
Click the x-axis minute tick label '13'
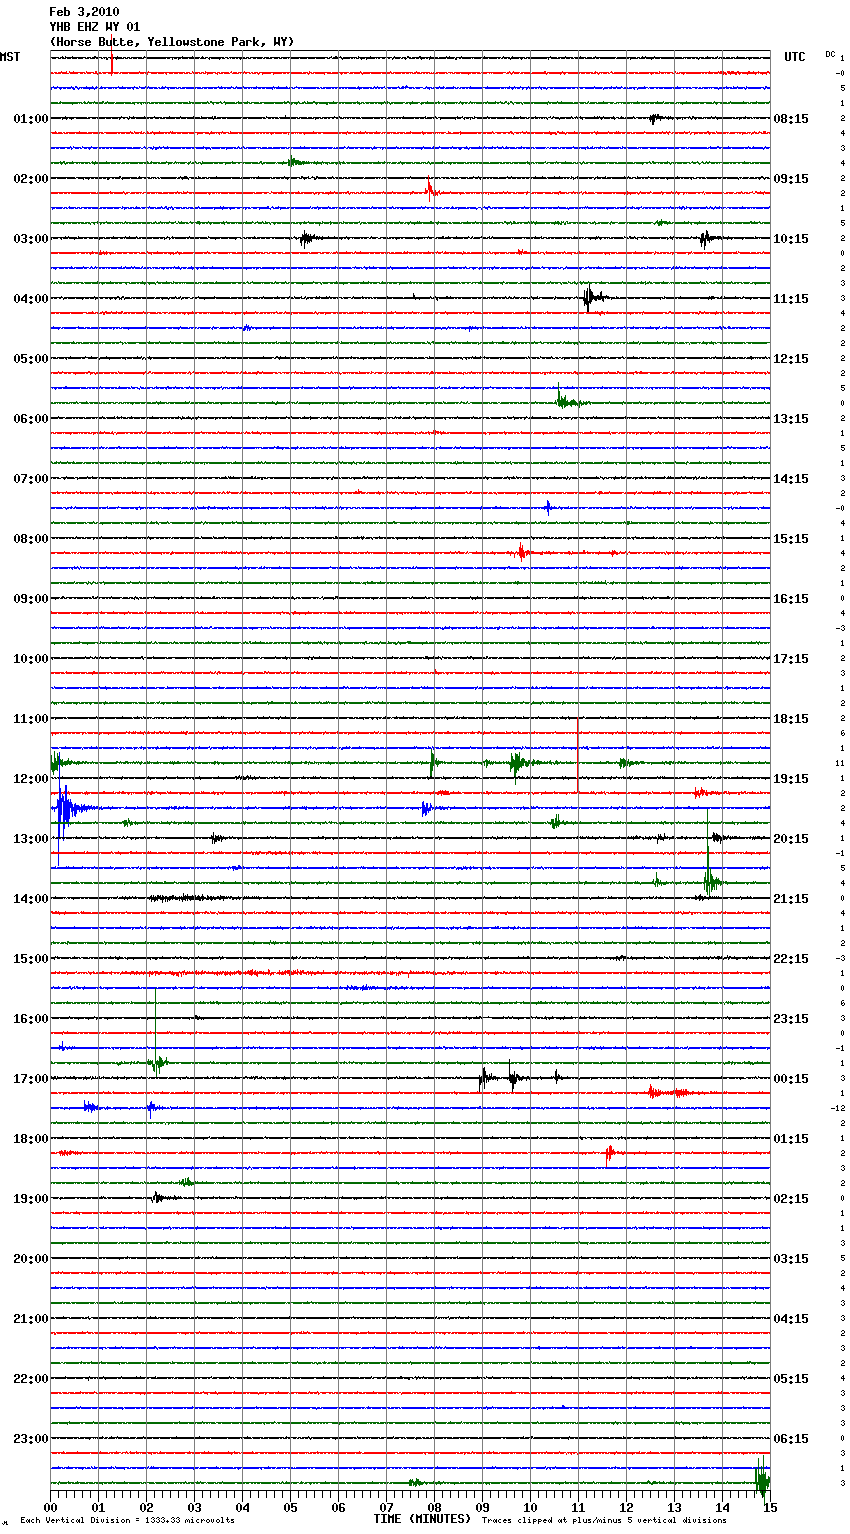point(674,1507)
